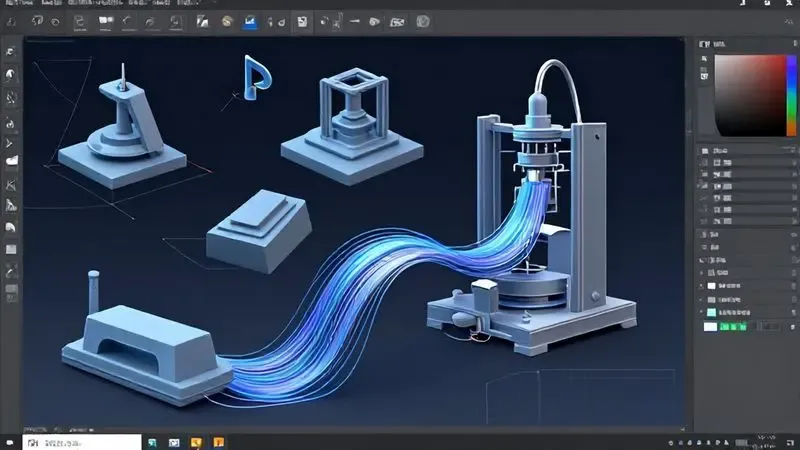Click the white double-rectangle icon in the top toolbar
The width and height of the screenshot is (800, 450).
[106, 20]
